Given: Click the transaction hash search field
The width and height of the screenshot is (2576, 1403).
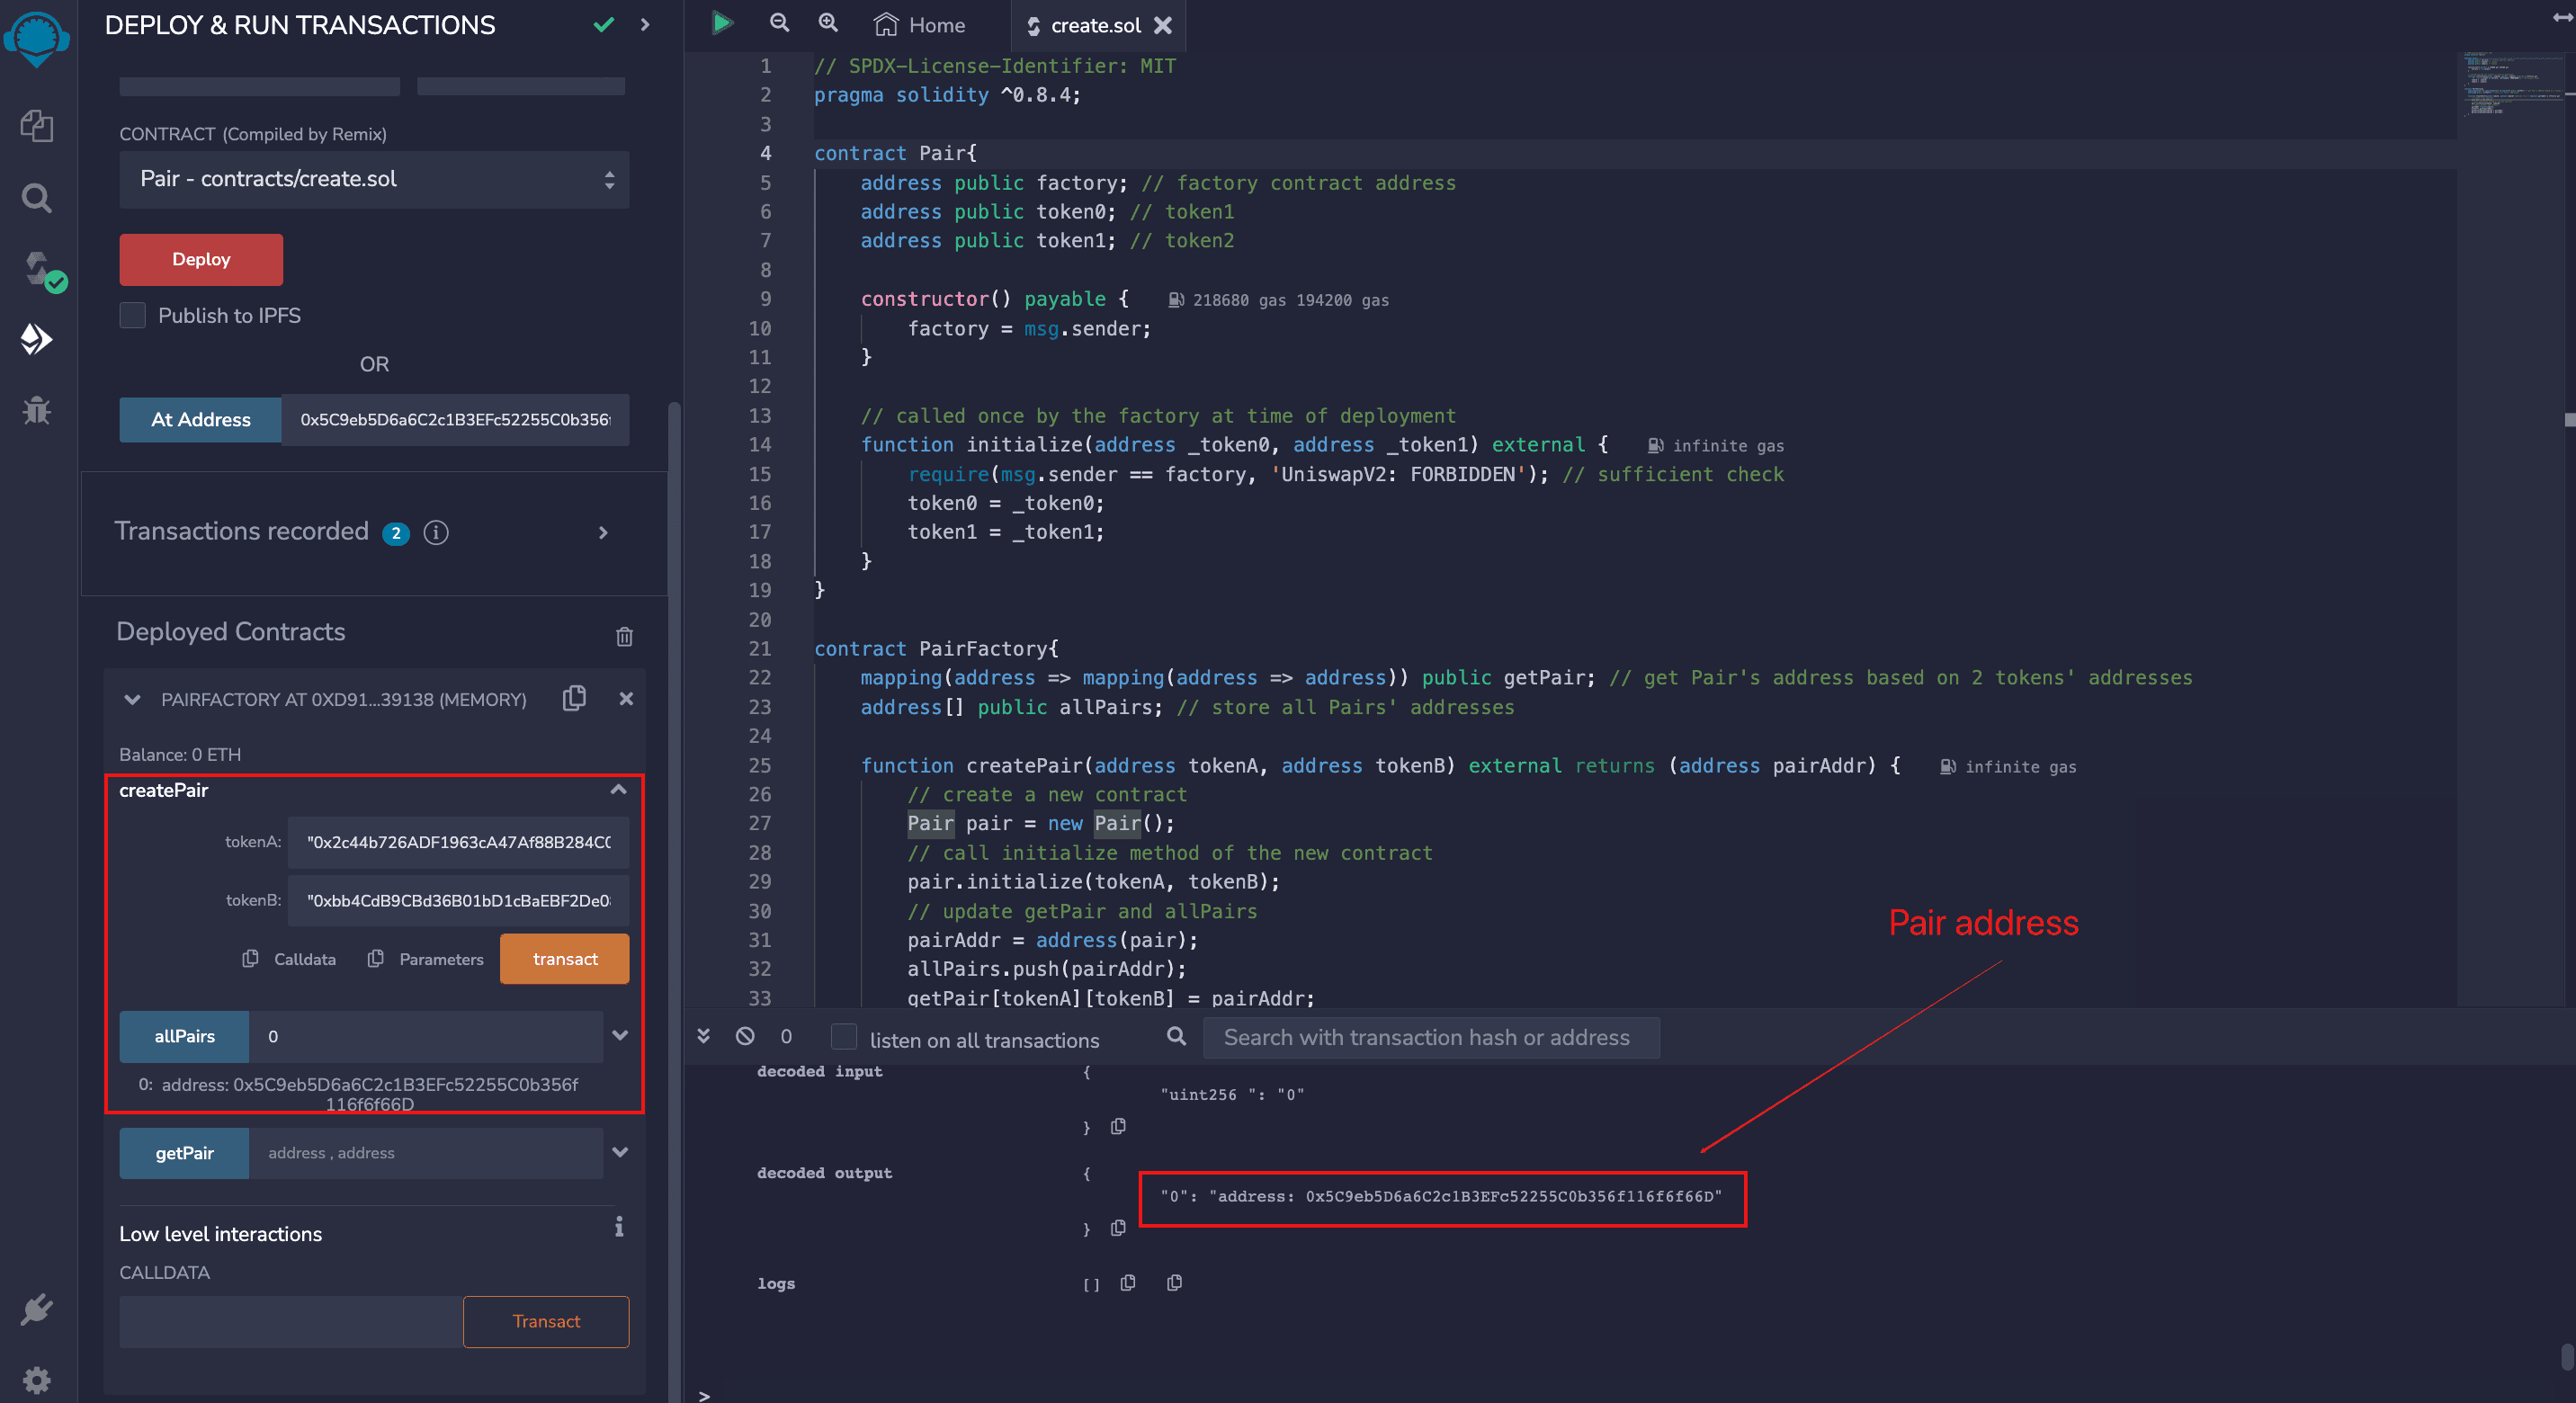Looking at the screenshot, I should (1430, 1037).
